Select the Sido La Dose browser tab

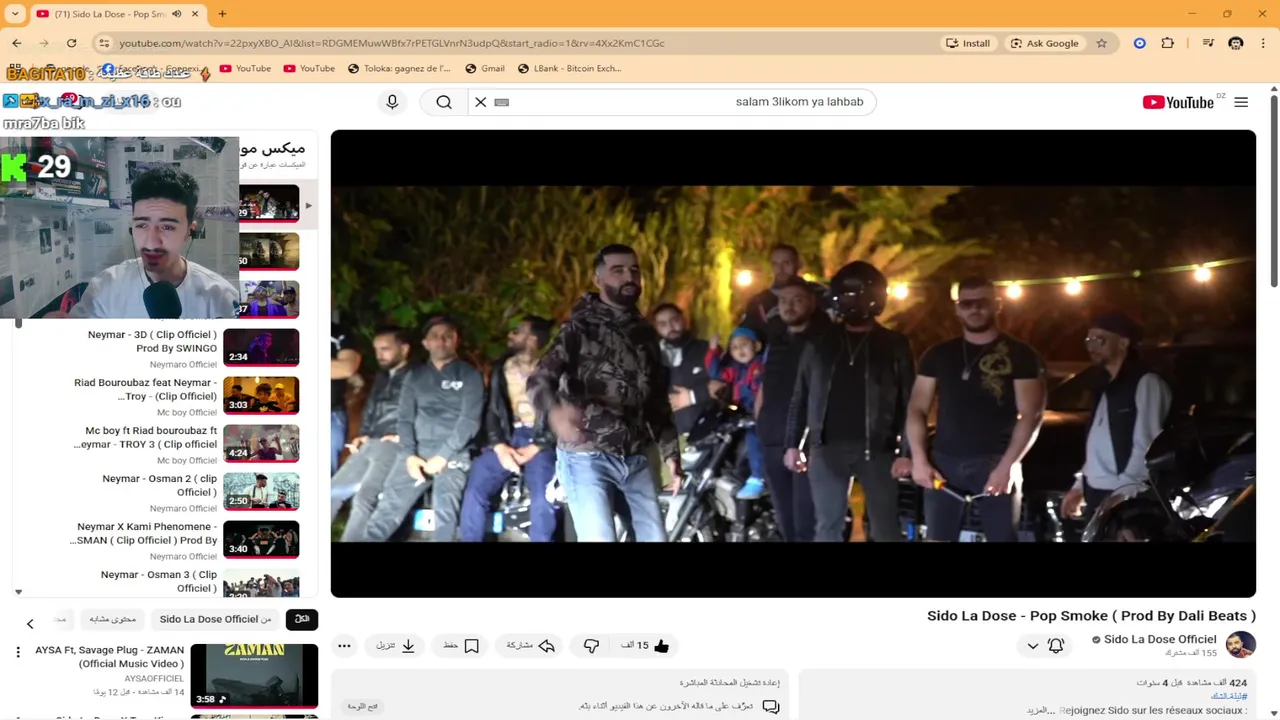point(117,14)
